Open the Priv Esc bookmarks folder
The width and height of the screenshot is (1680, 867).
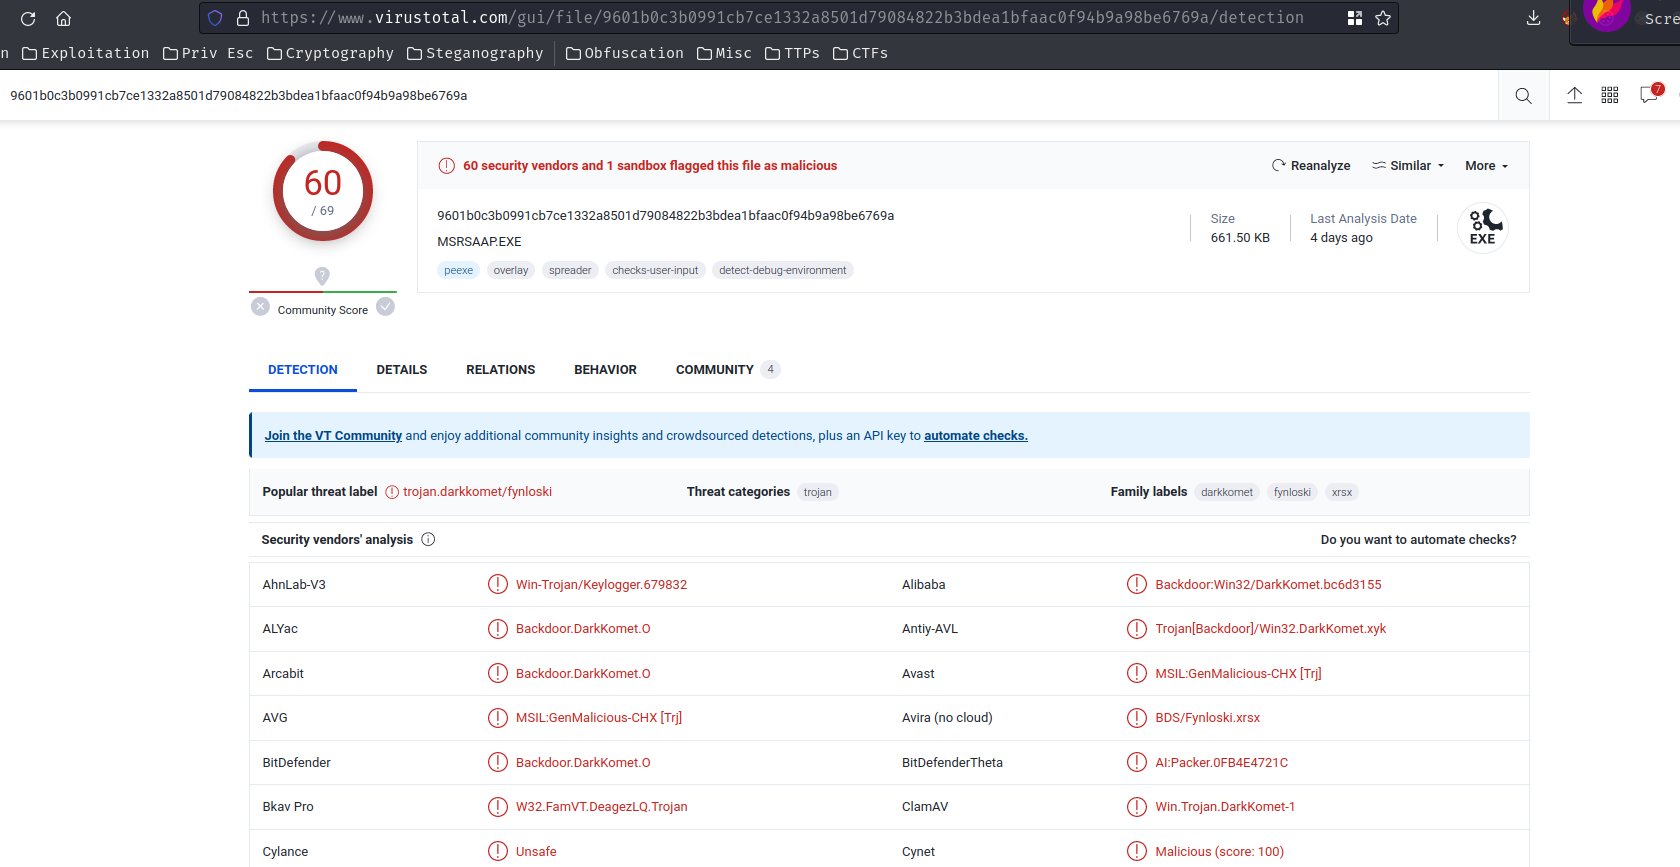(x=208, y=53)
